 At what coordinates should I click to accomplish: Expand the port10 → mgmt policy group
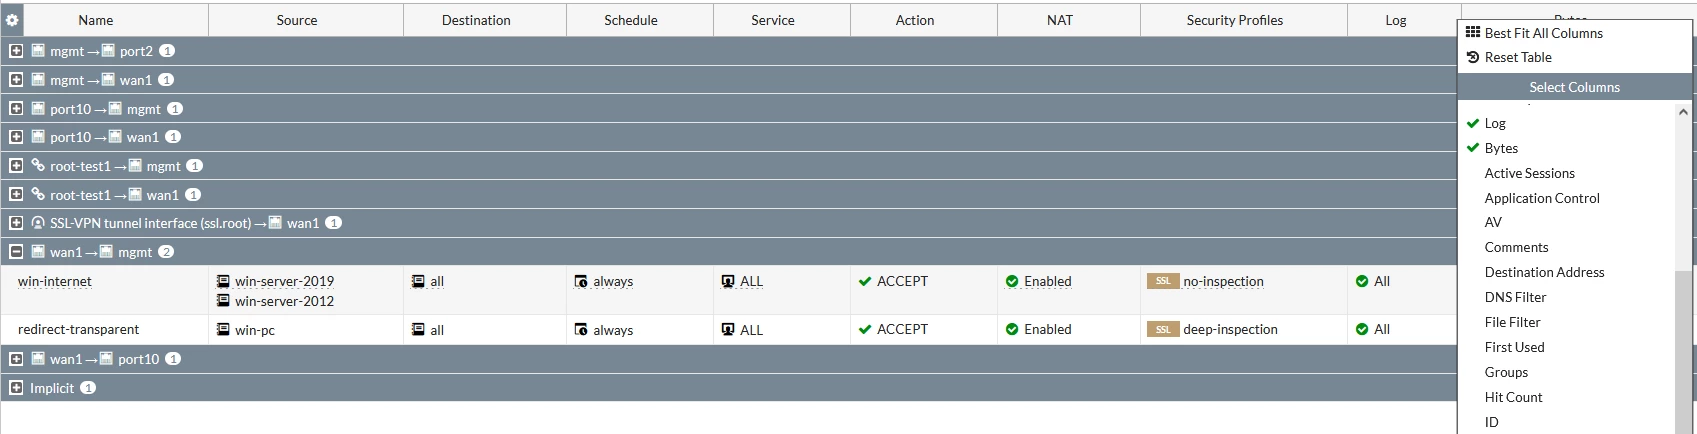tap(16, 108)
